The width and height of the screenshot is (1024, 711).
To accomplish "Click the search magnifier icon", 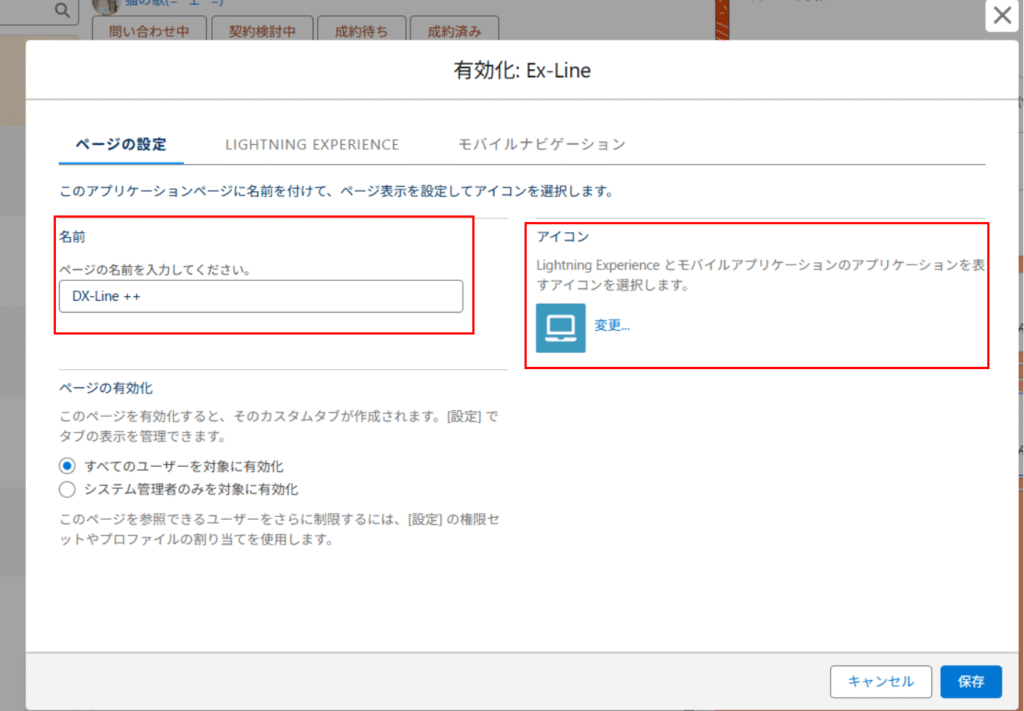I will pyautogui.click(x=62, y=11).
